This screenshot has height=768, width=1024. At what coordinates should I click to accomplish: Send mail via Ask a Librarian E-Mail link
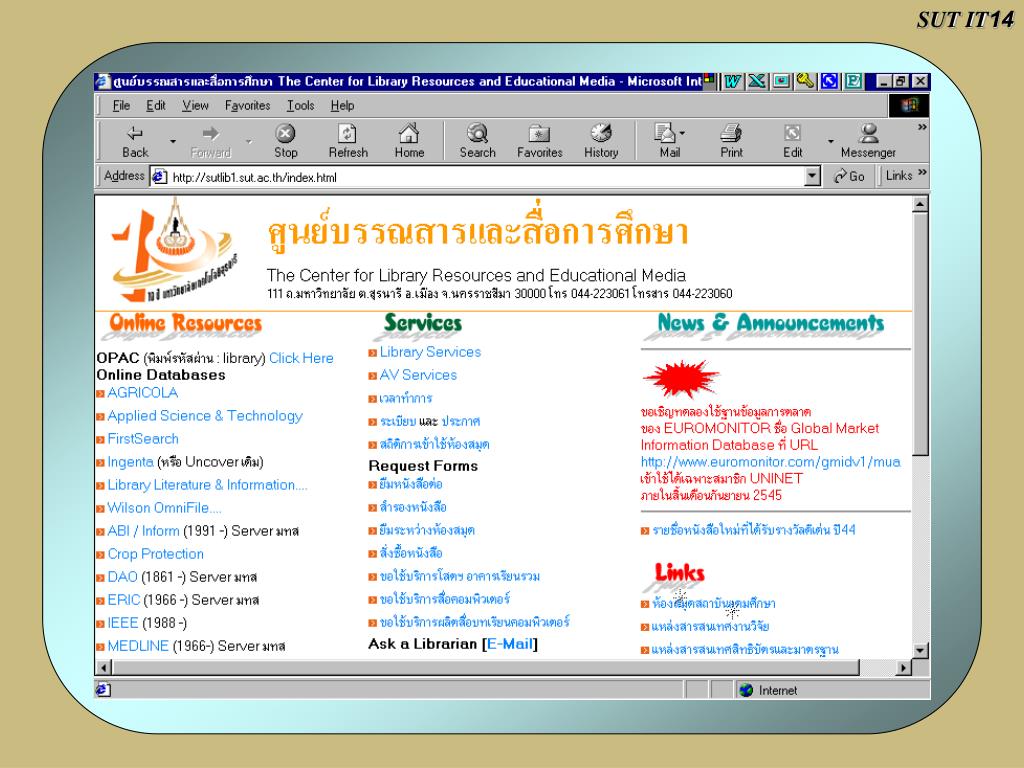tap(510, 644)
